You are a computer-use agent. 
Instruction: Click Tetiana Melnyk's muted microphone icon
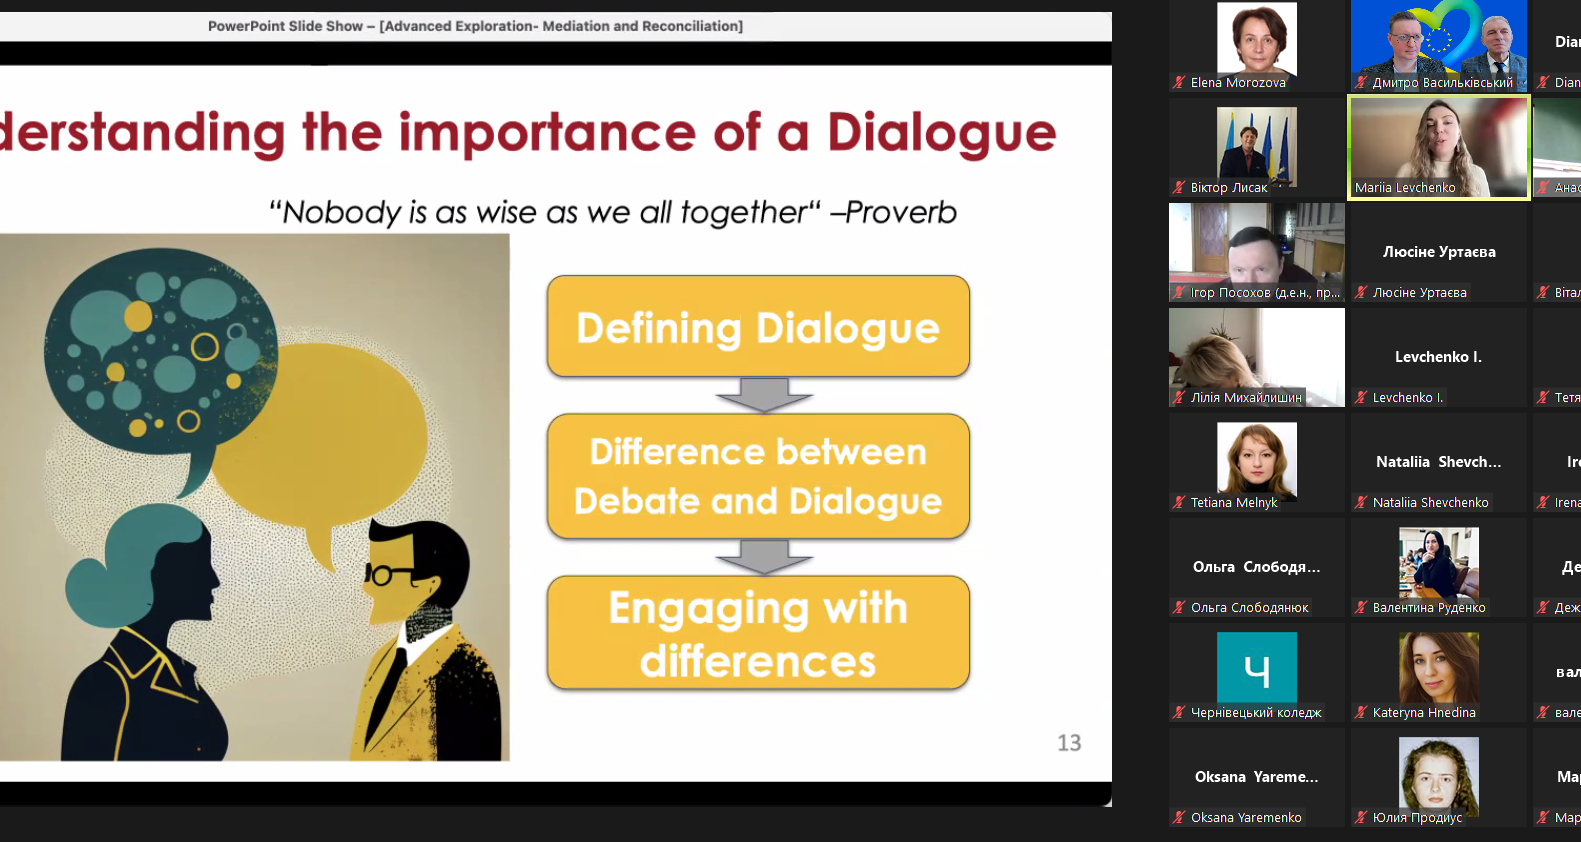1180,503
